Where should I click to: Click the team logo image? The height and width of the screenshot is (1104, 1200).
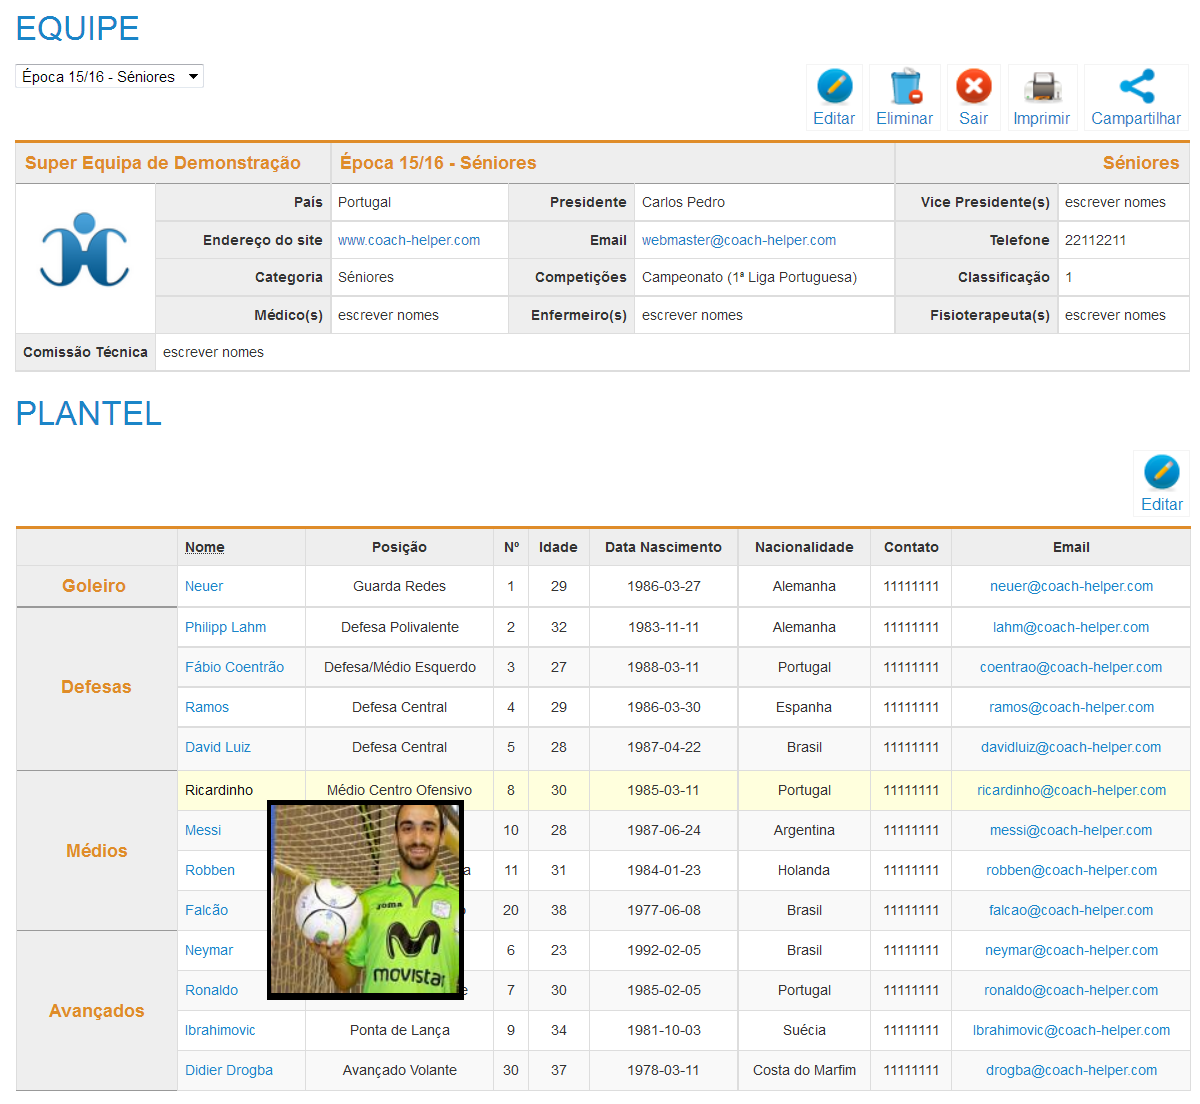pyautogui.click(x=85, y=250)
